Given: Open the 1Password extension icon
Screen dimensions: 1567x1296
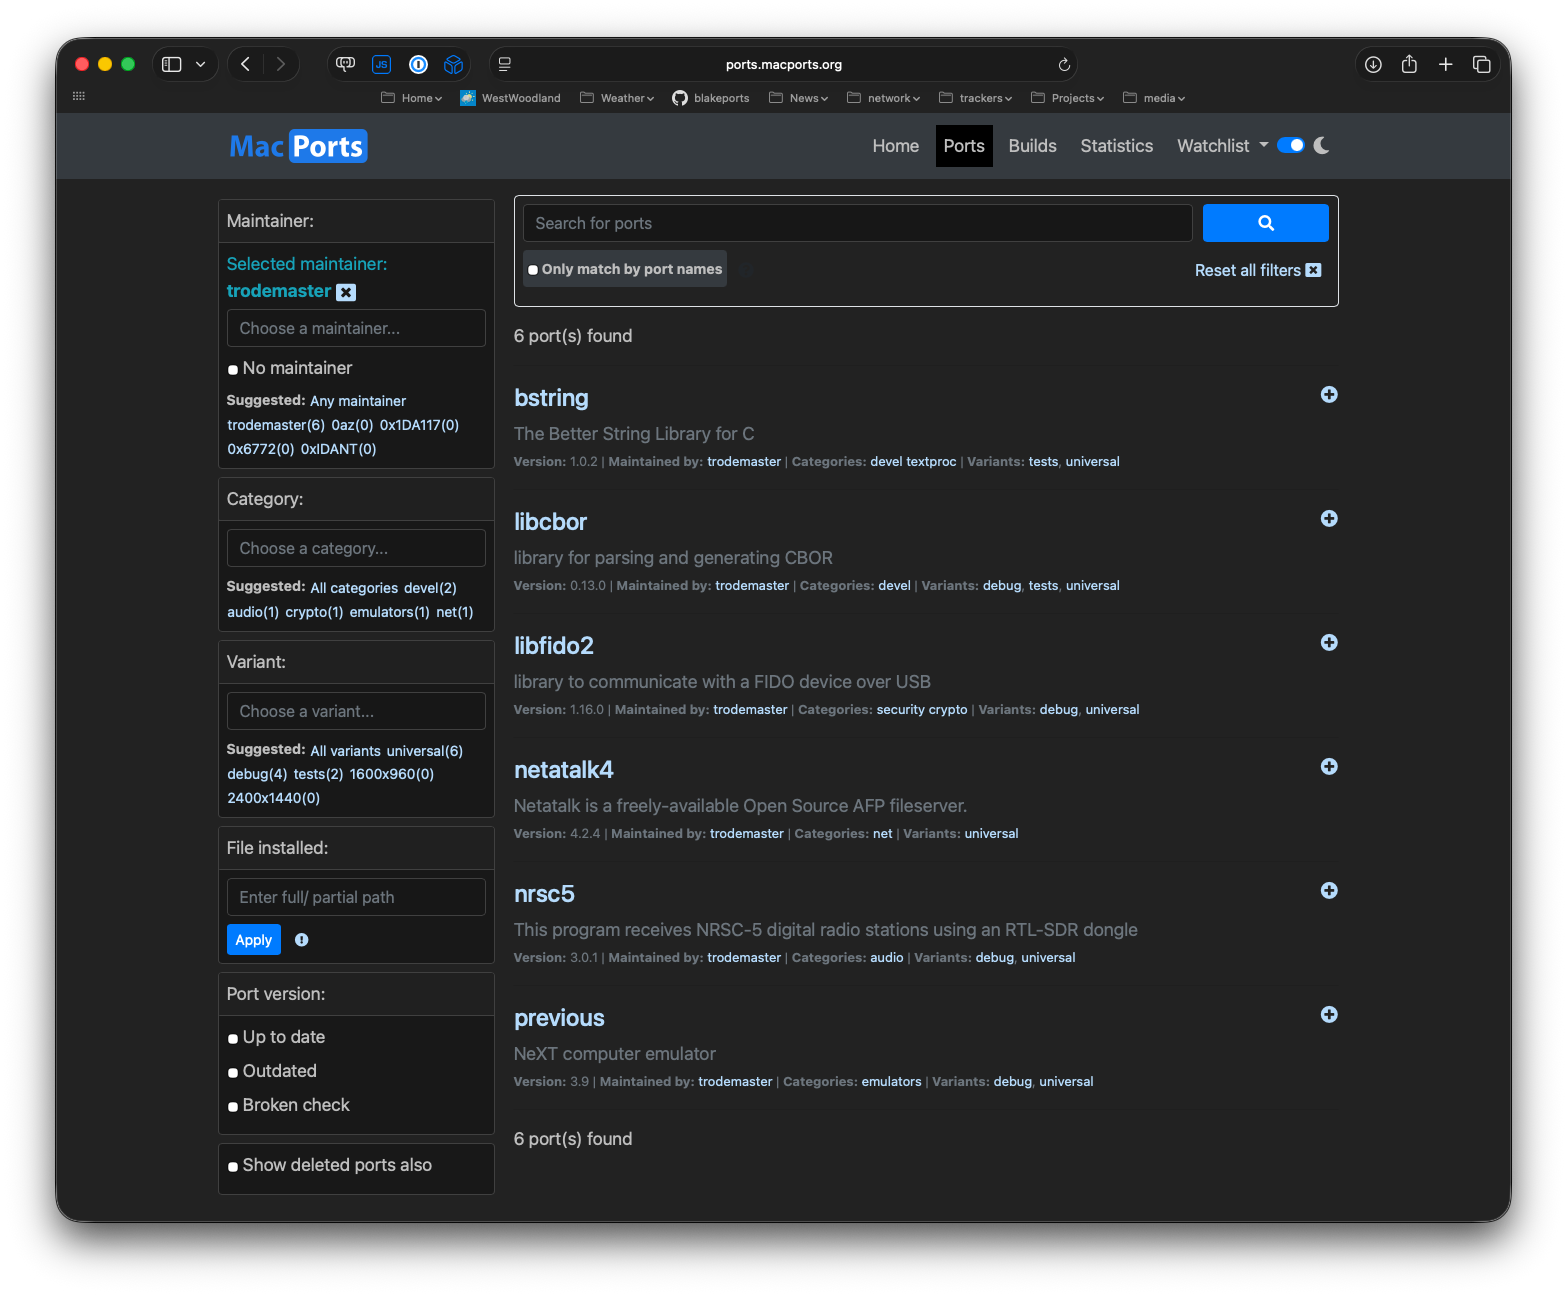Looking at the screenshot, I should tap(418, 64).
